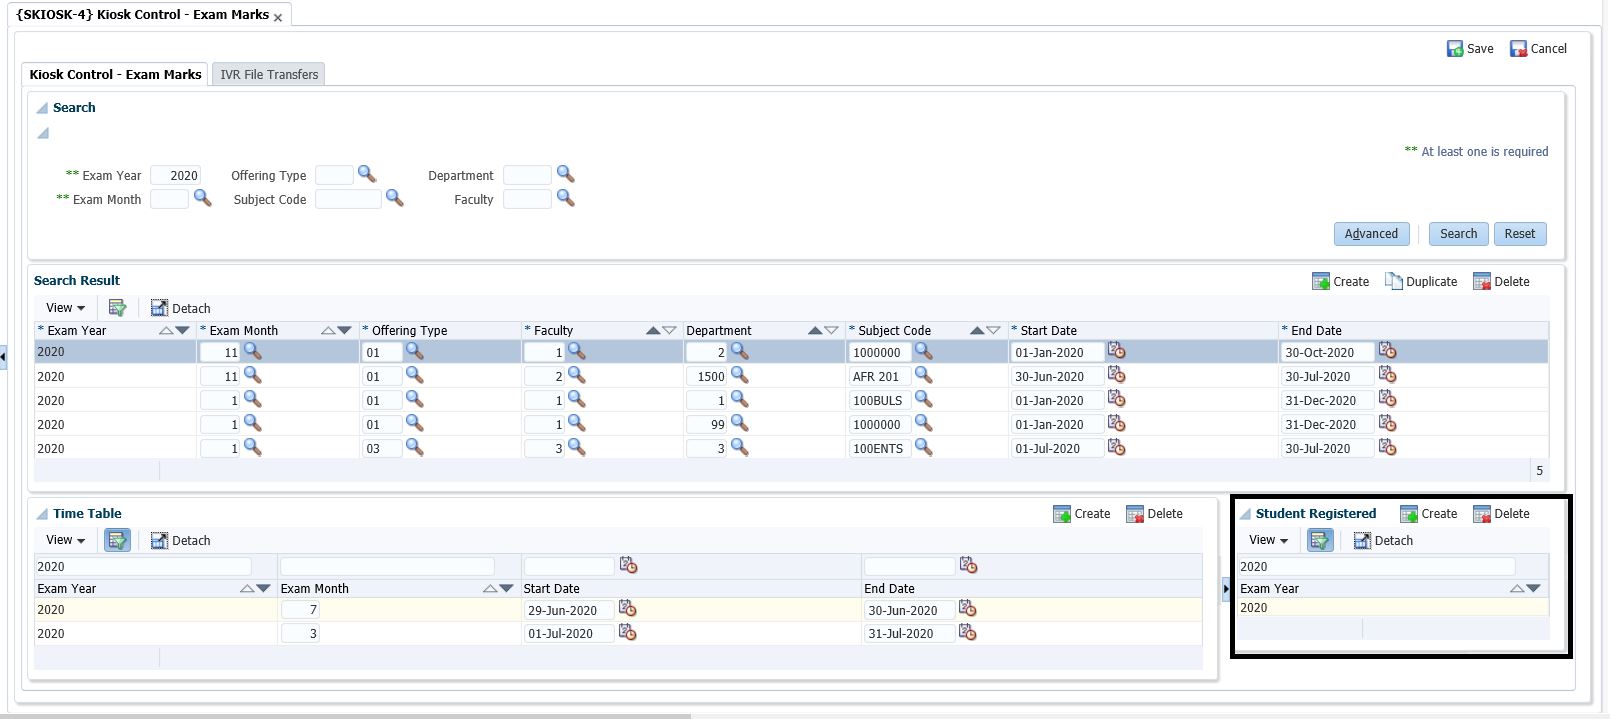
Task: Delete the selected Search Result record
Action: (x=1501, y=281)
